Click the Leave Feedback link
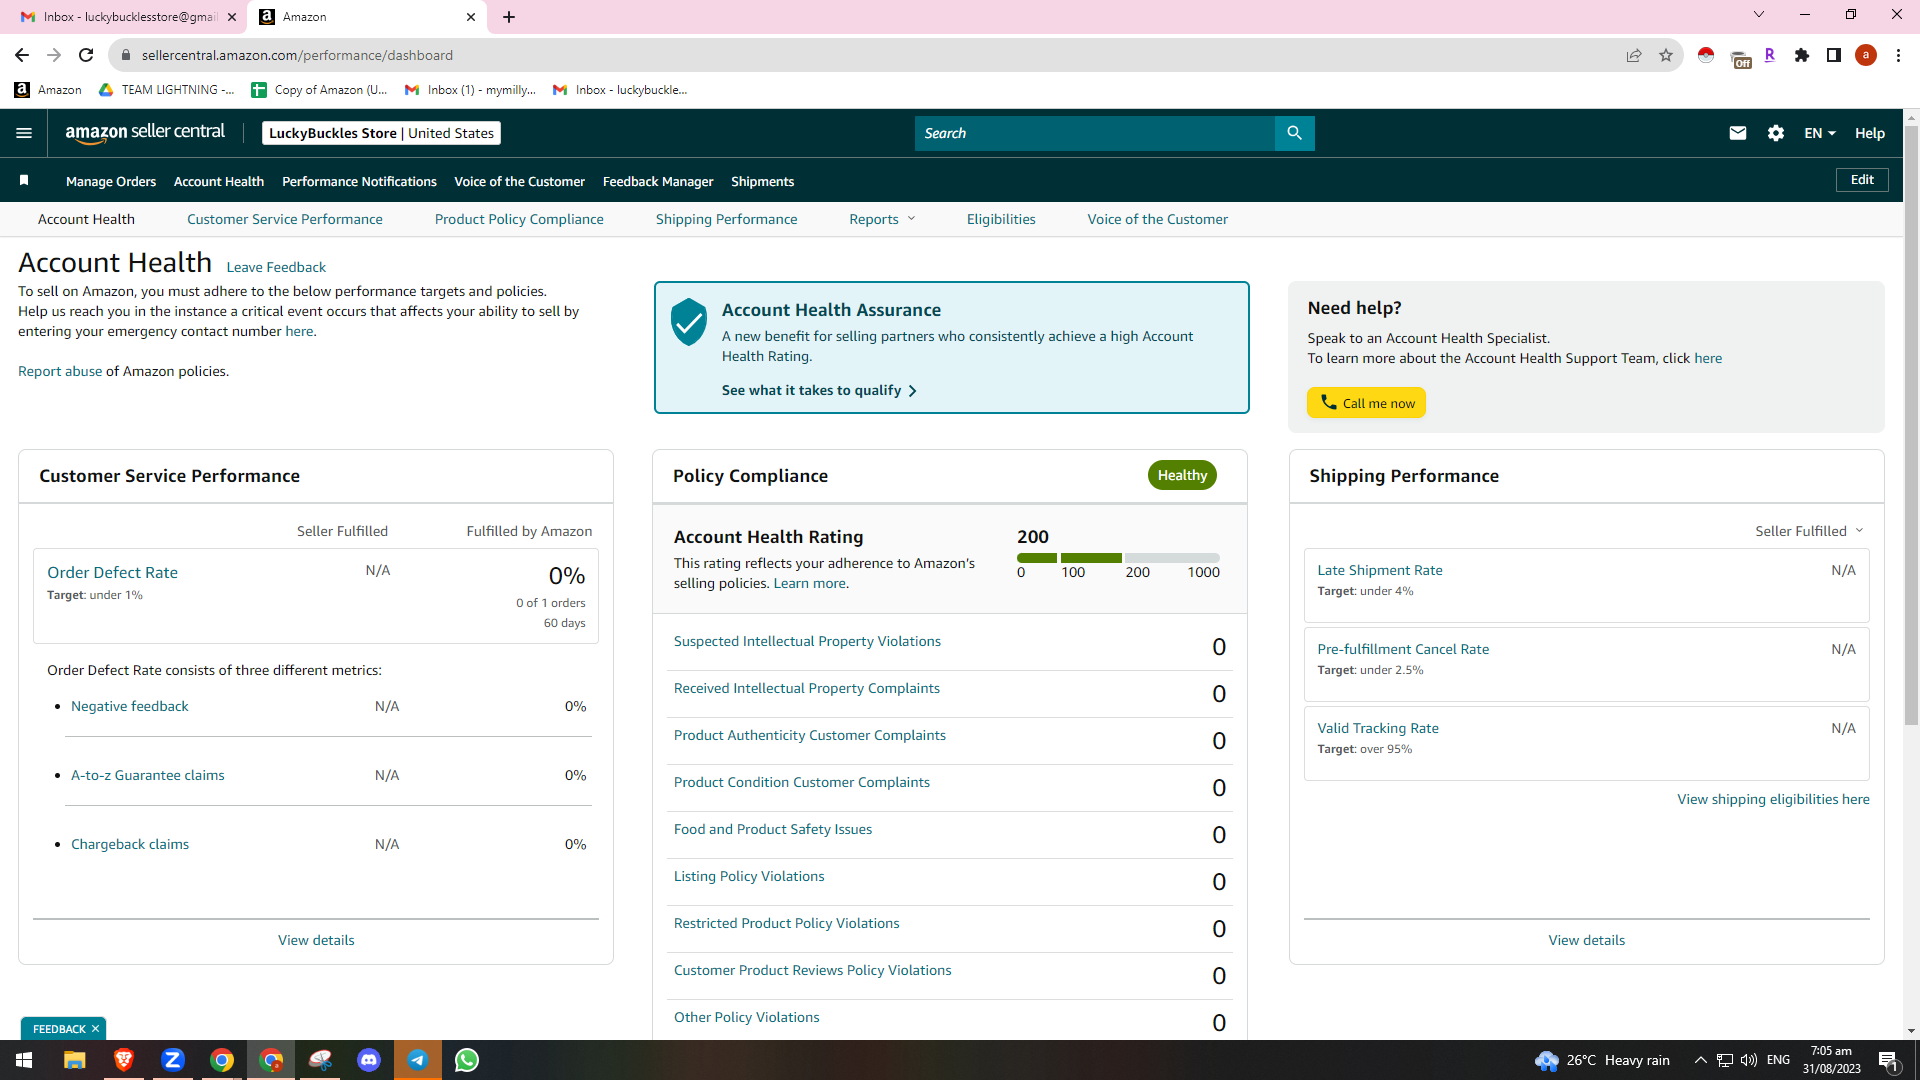1920x1080 pixels. tap(276, 267)
